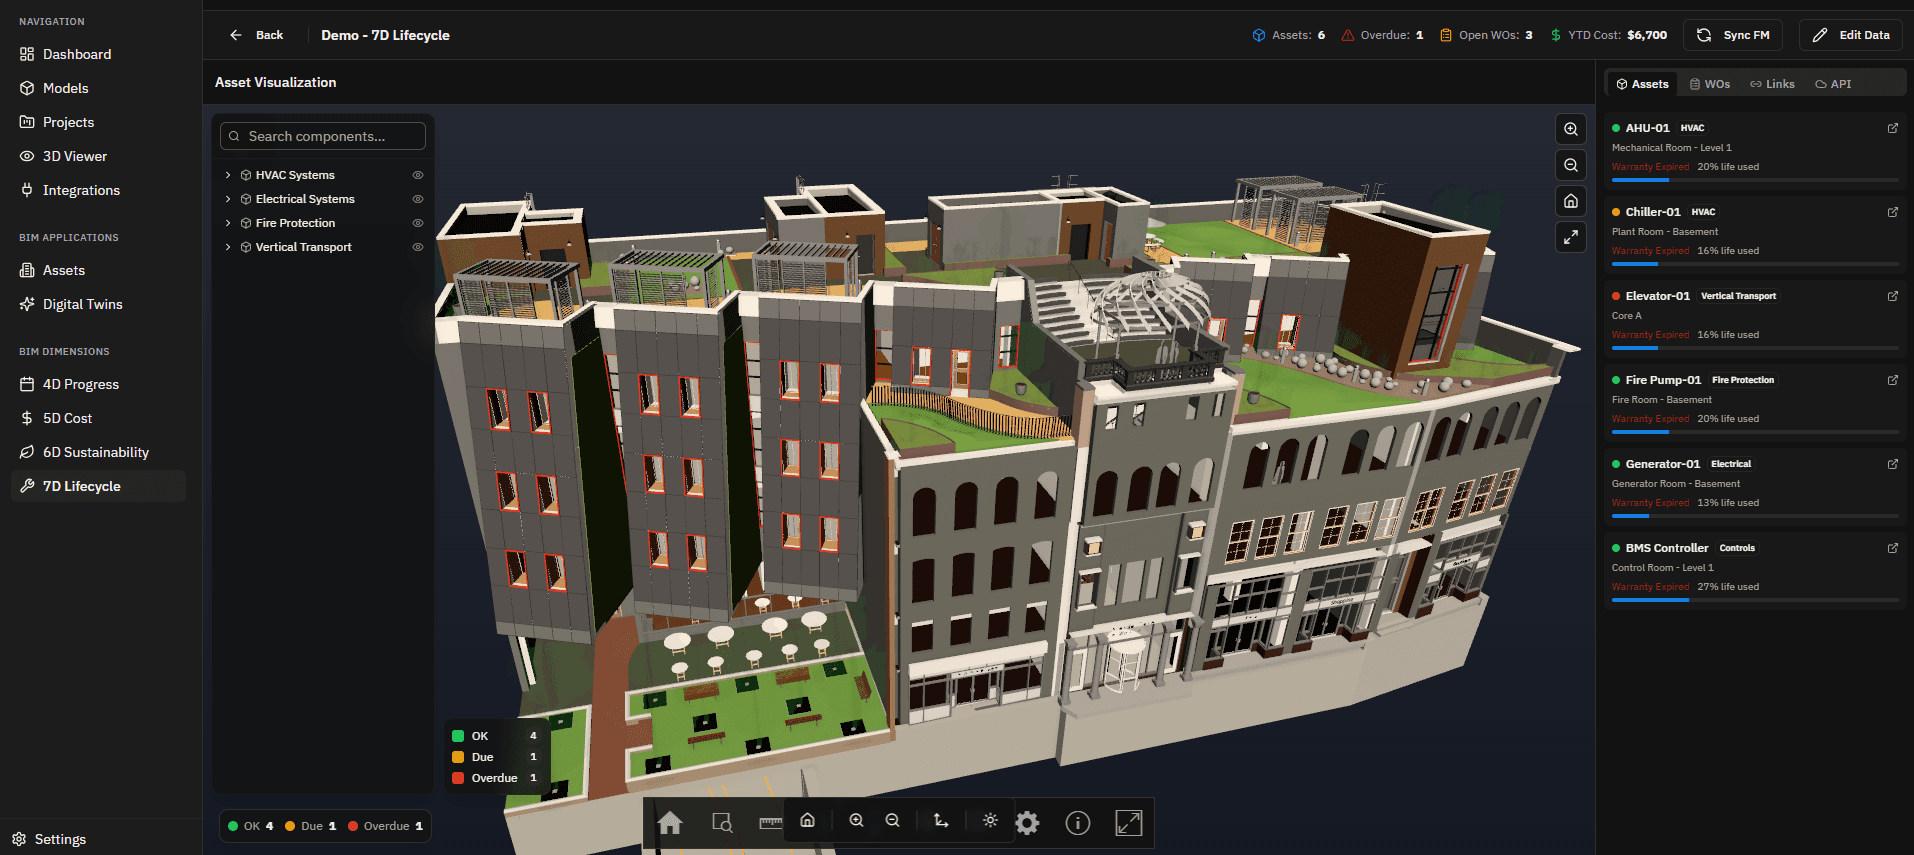The height and width of the screenshot is (855, 1914).
Task: Click the Generator-01 life used progress bar
Action: 1755,516
